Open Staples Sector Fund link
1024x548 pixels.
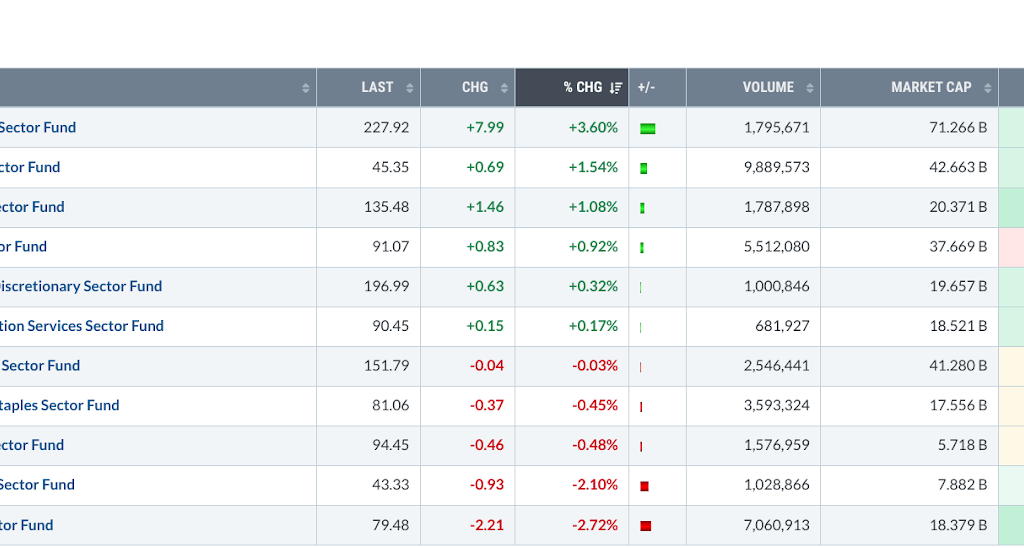point(59,405)
